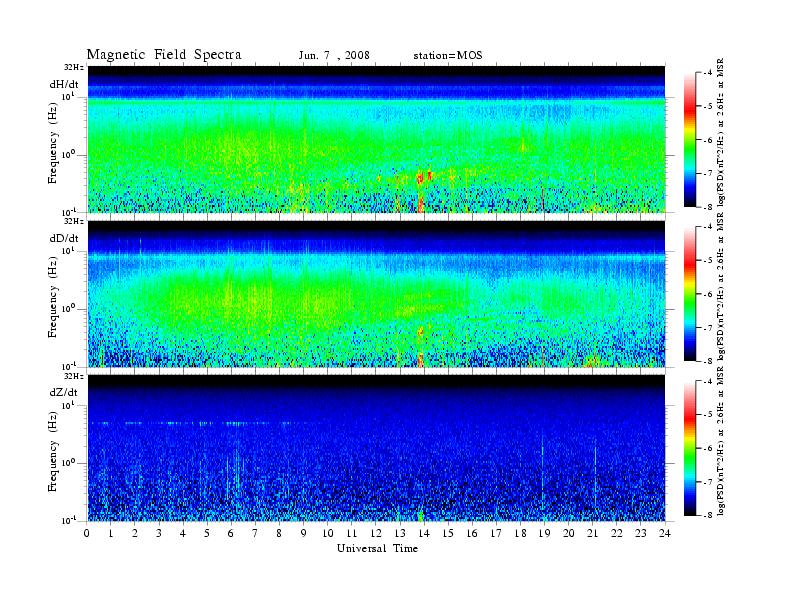
Task: Click the "Universal Time" axis title
Action: 377,548
